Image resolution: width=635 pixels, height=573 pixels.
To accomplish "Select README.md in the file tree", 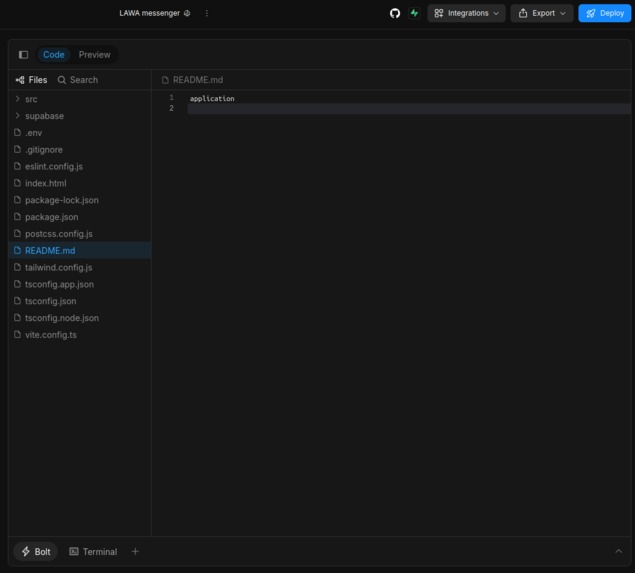I will [80, 251].
